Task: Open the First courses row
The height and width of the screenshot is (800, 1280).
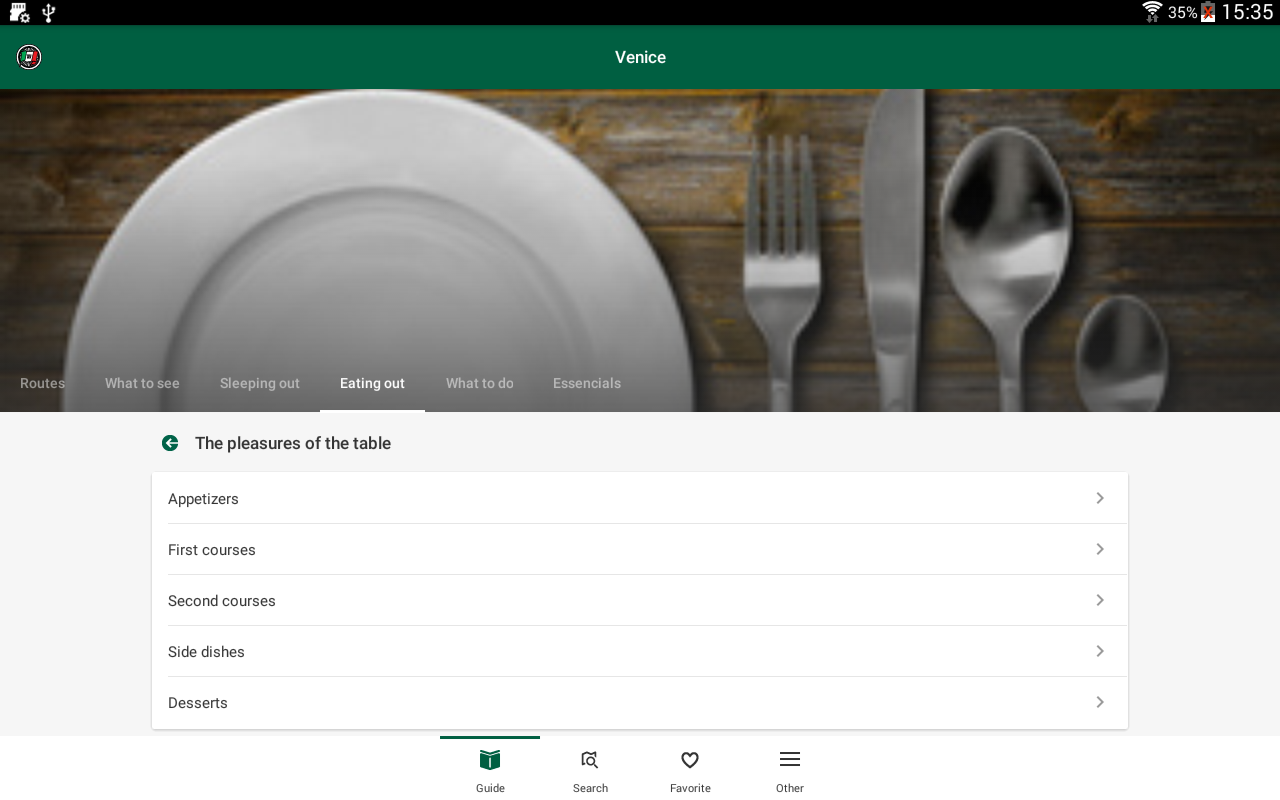Action: coord(640,549)
